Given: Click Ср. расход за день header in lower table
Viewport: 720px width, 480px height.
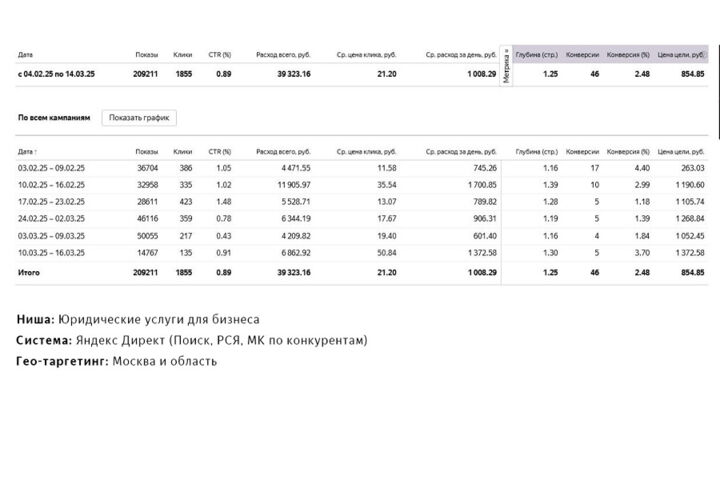Looking at the screenshot, I should click(x=461, y=152).
